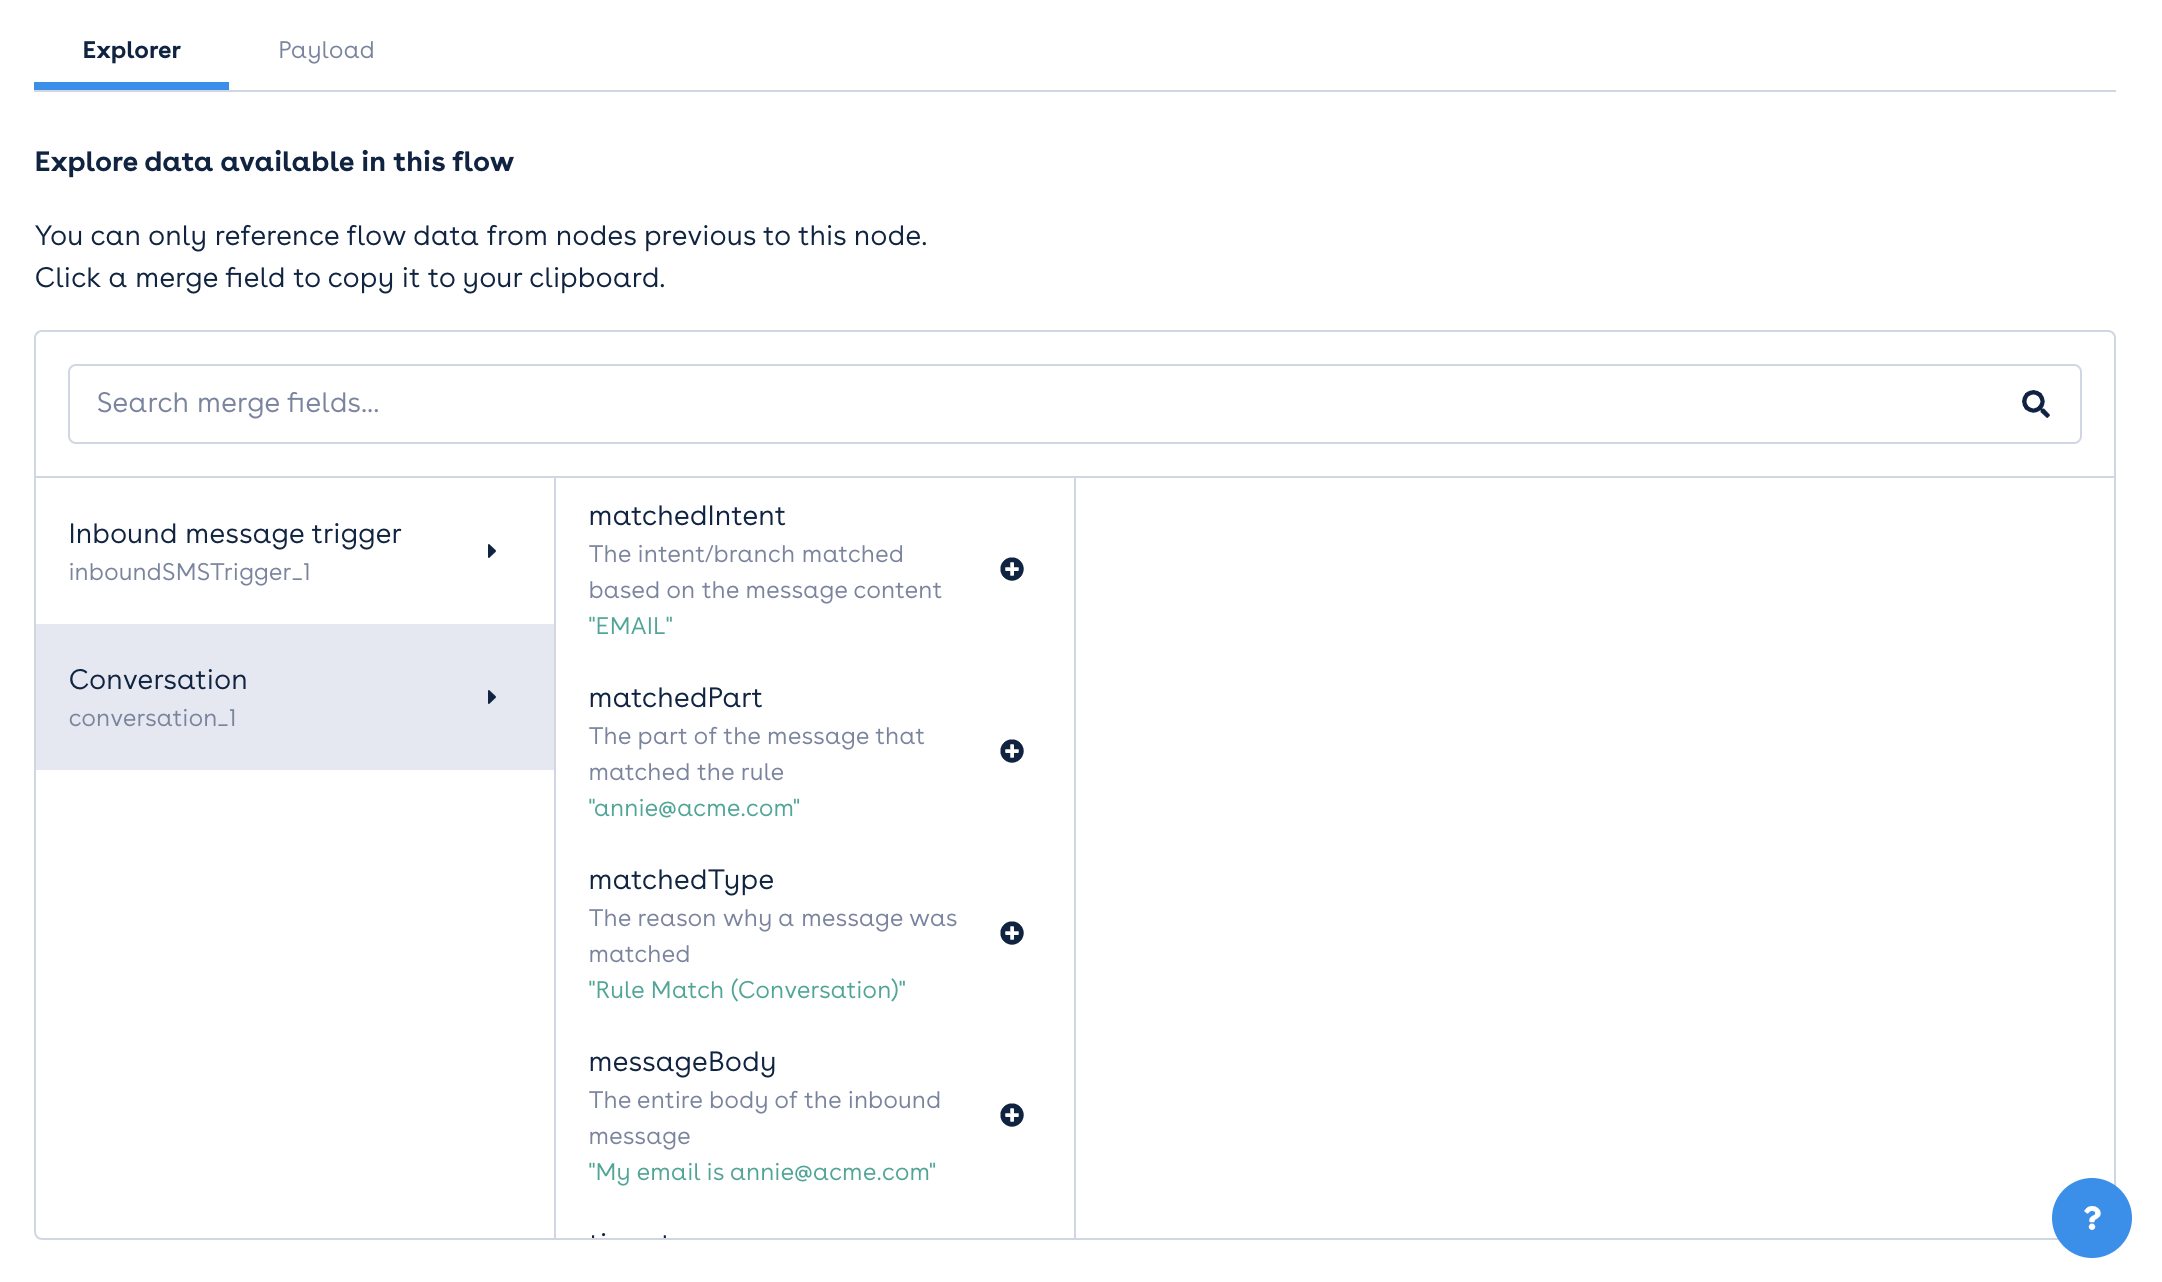Image resolution: width=2162 pixels, height=1282 pixels.
Task: Click the plus icon next to matchedIntent
Action: [x=1012, y=570]
